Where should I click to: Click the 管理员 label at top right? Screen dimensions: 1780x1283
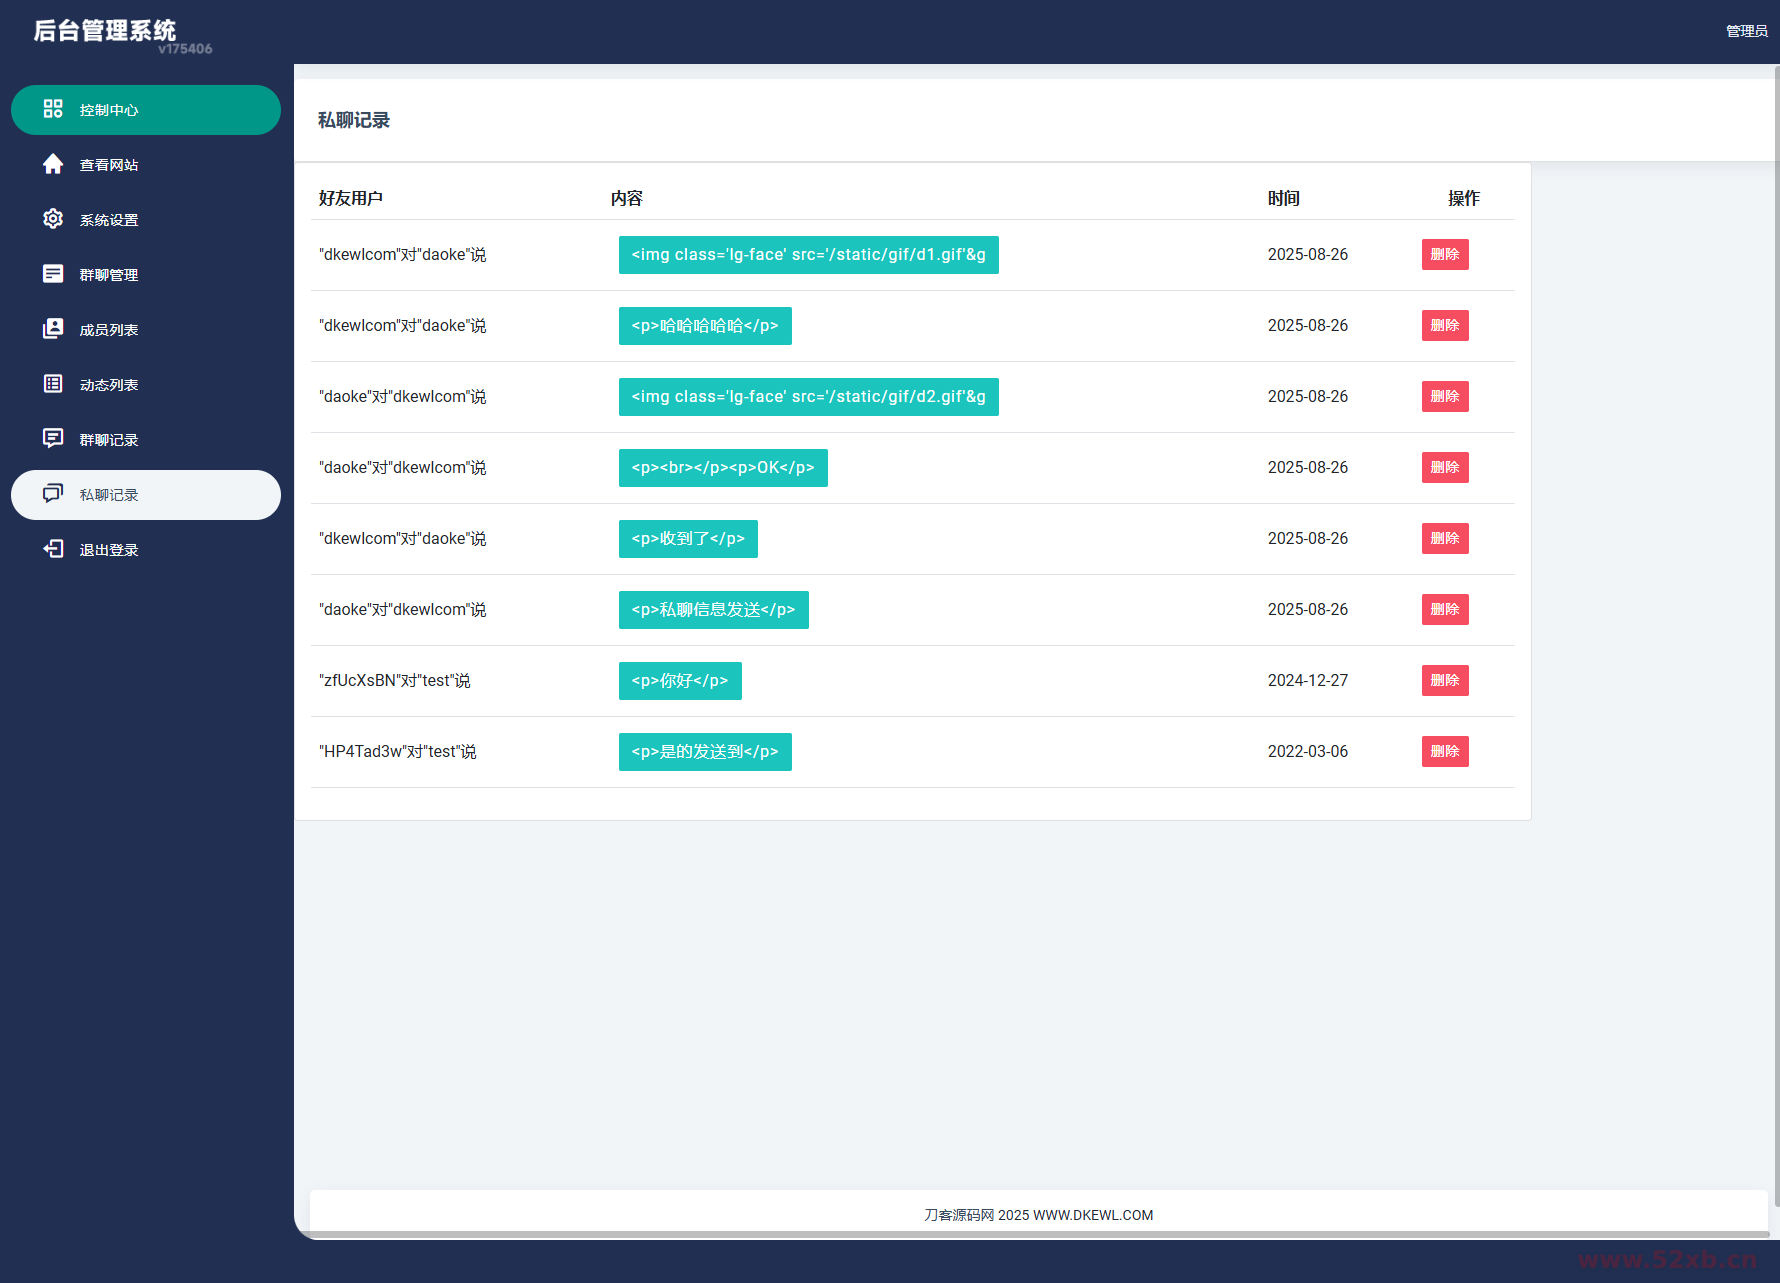coord(1746,32)
